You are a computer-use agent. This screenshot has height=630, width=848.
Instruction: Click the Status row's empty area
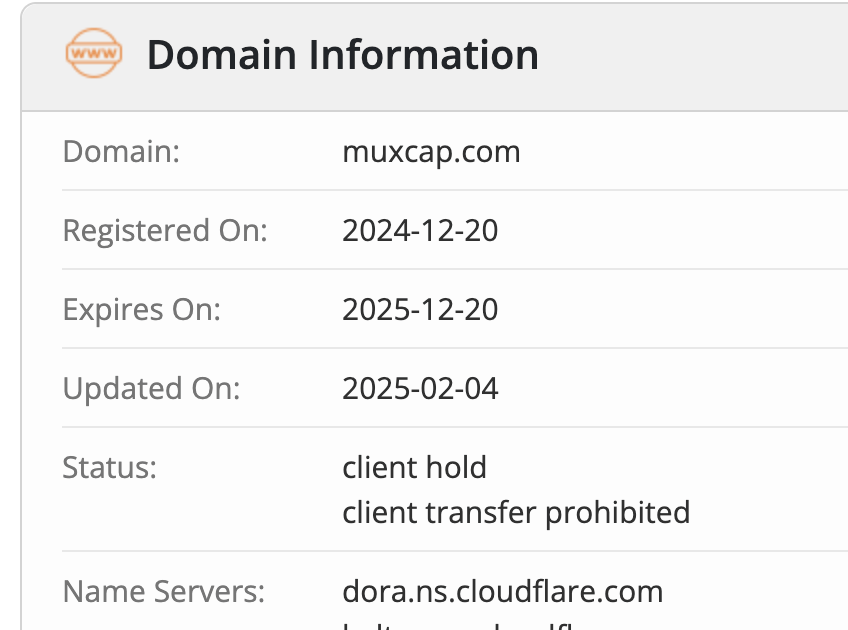tap(768, 489)
